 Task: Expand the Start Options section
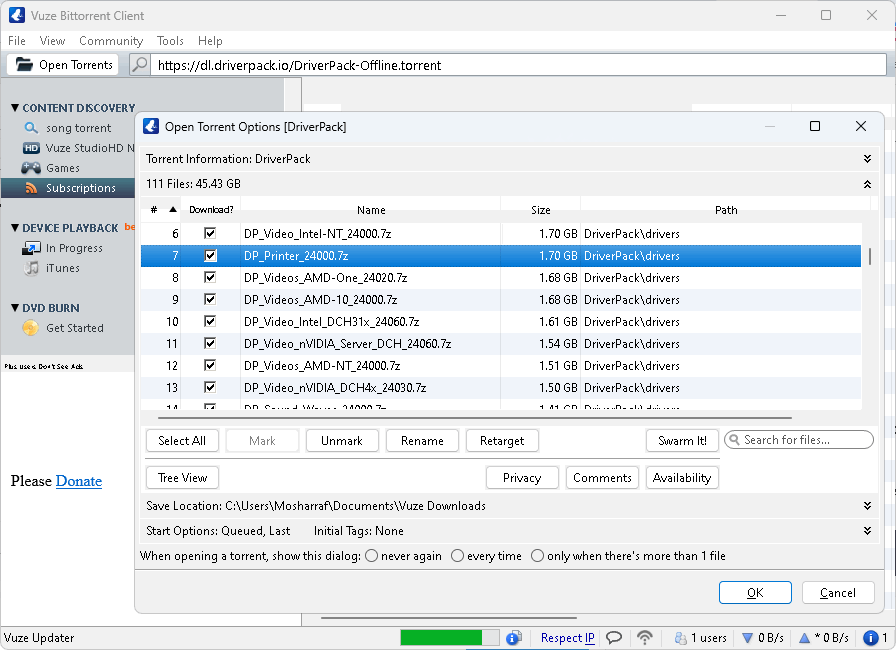pos(867,531)
